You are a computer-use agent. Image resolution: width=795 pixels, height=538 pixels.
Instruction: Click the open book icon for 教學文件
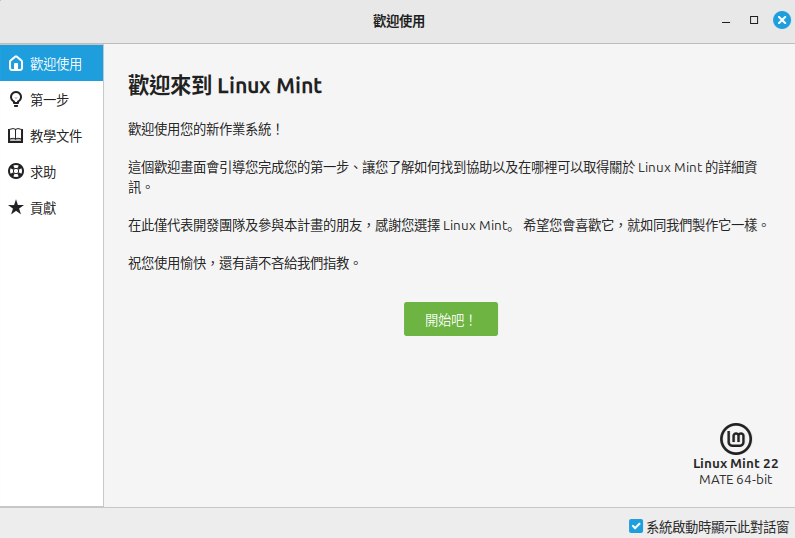pyautogui.click(x=15, y=136)
